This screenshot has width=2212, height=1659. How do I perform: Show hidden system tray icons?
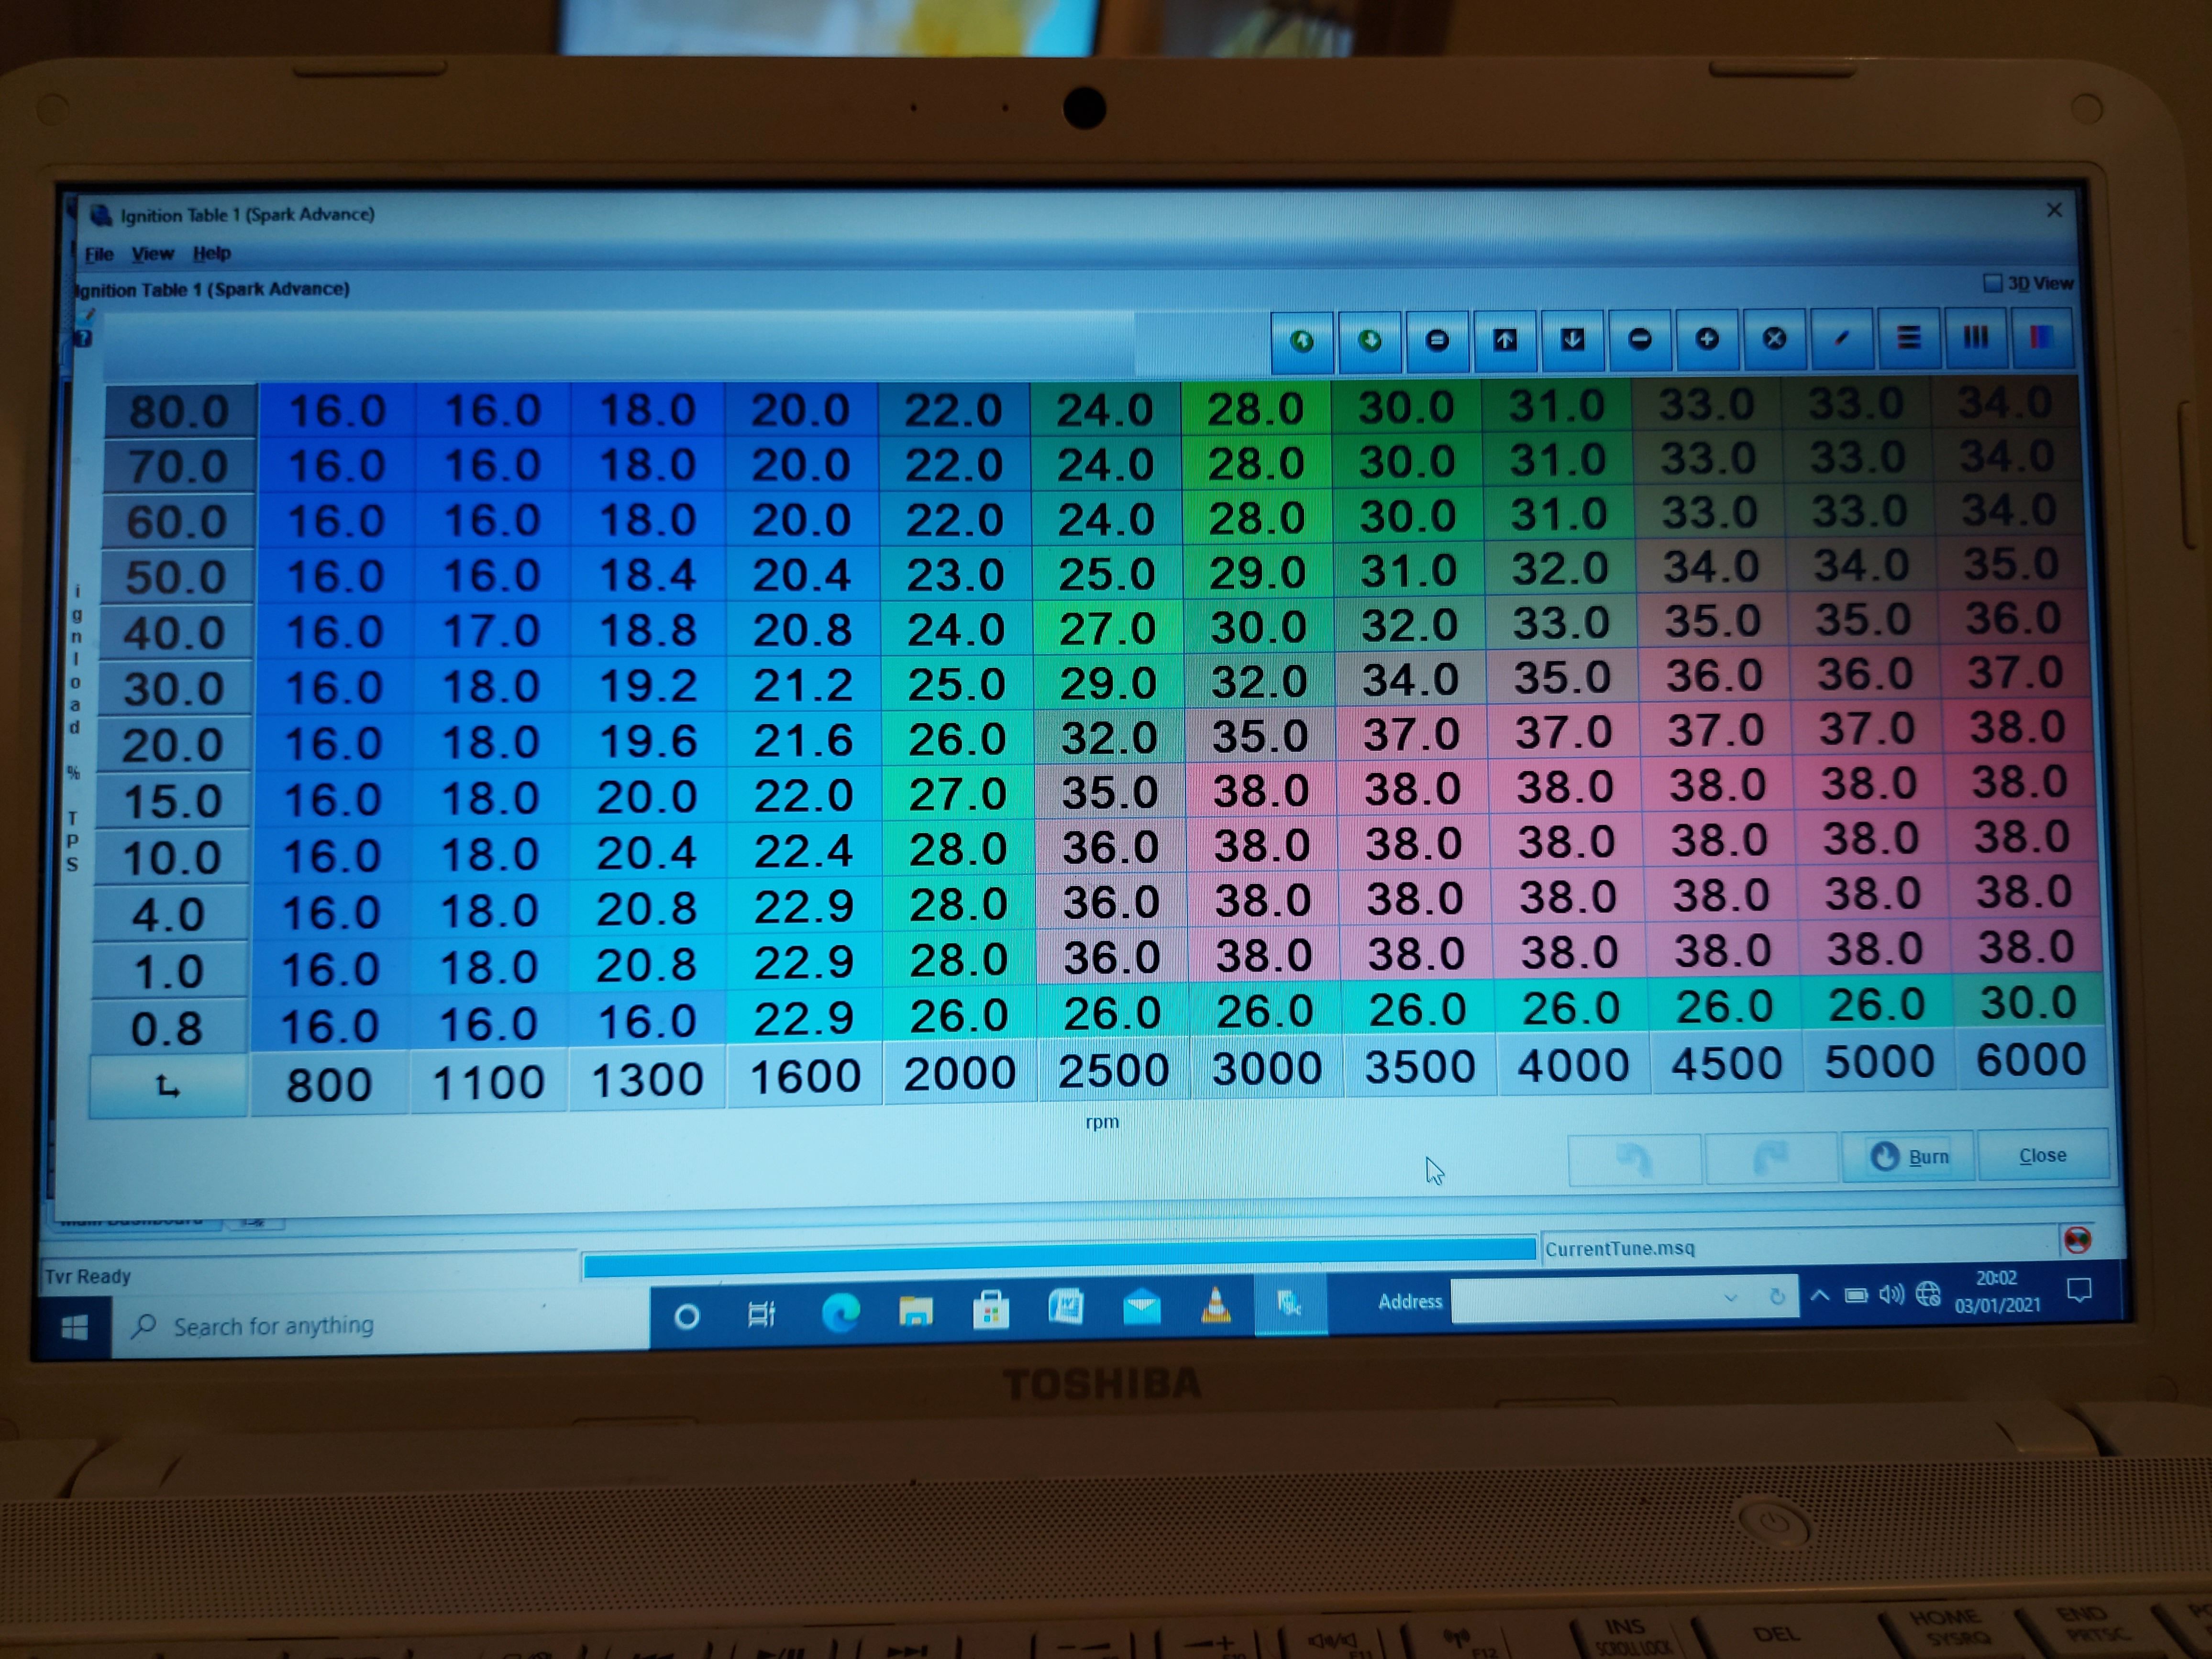[x=1820, y=1297]
